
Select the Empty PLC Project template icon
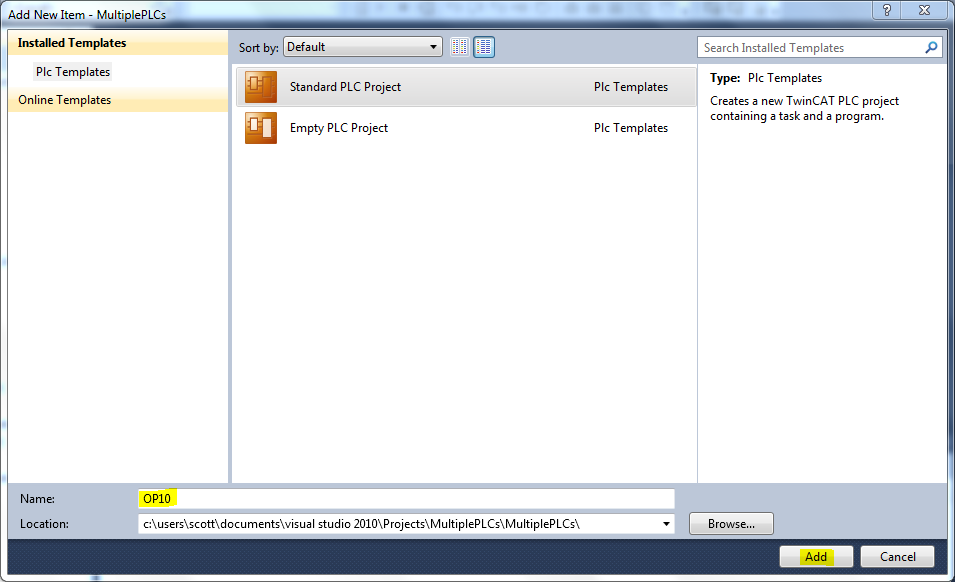point(261,128)
